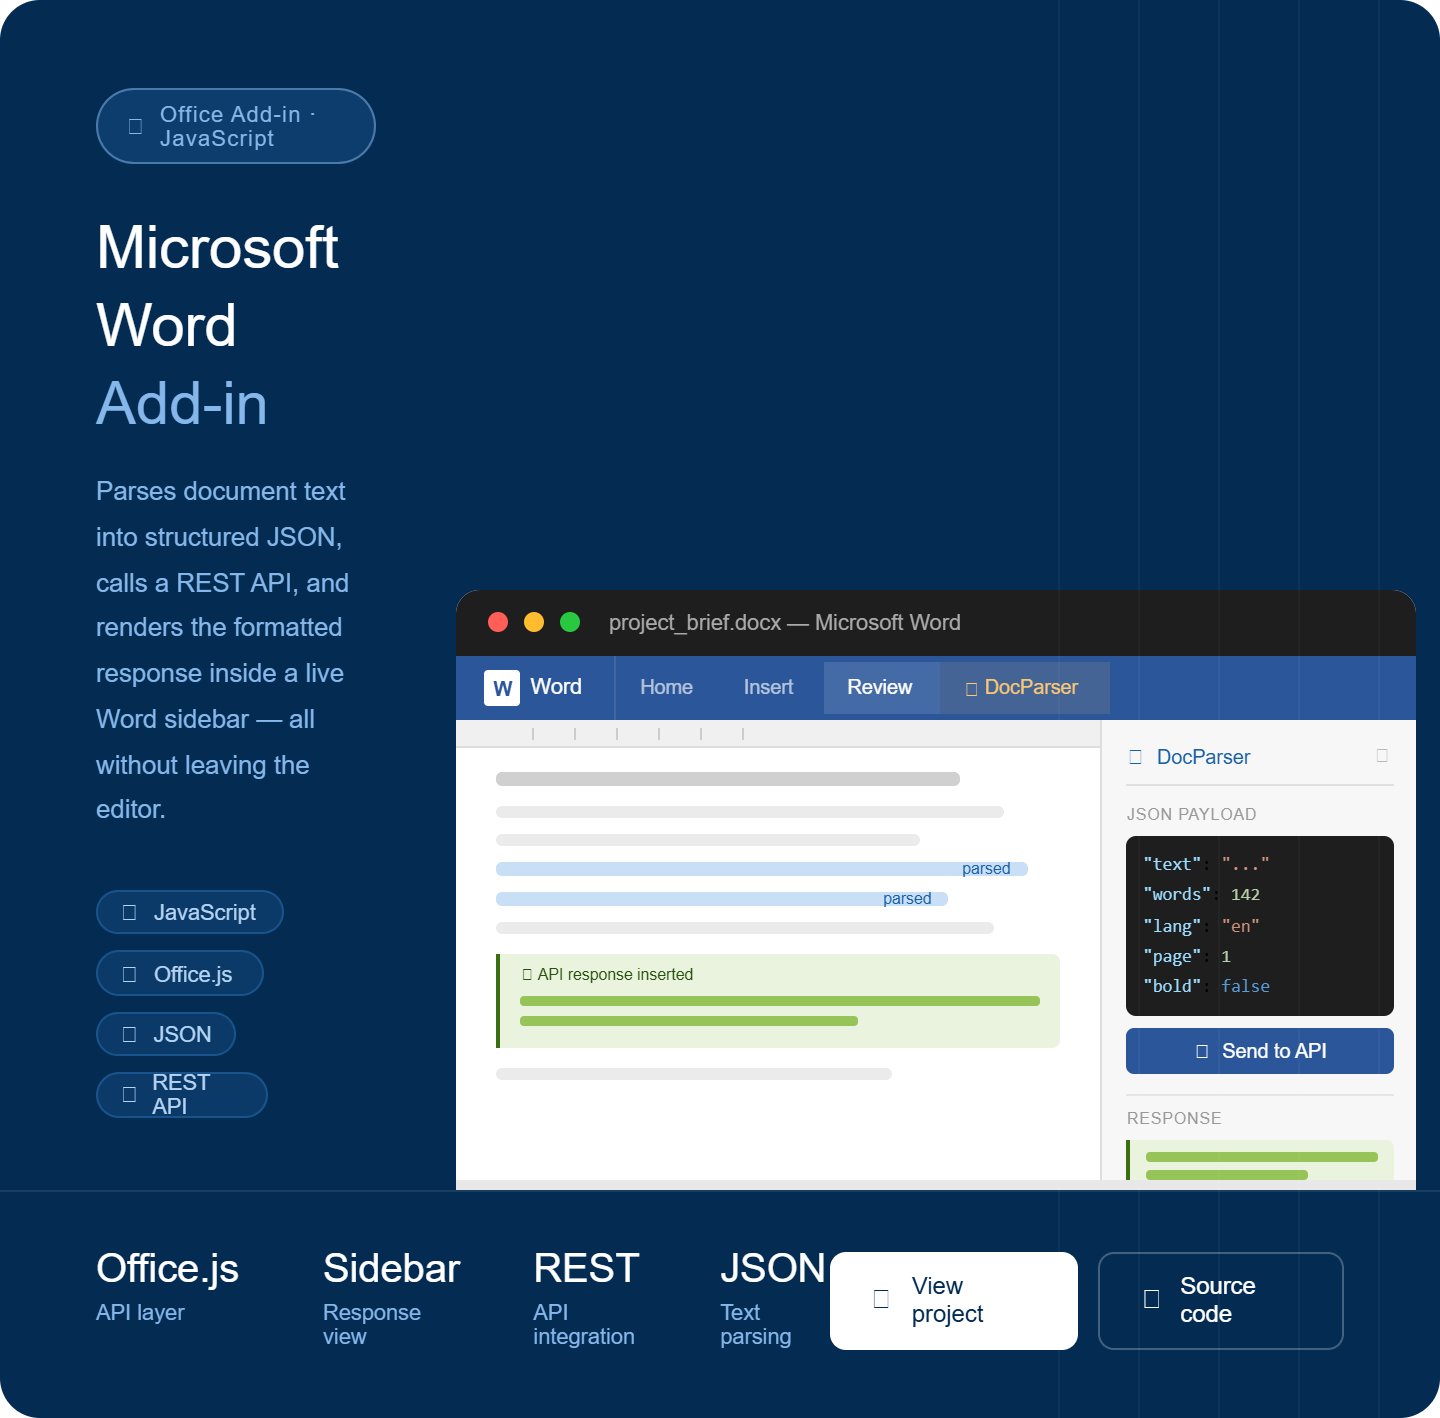Open the Insert ribbon tab
The height and width of the screenshot is (1418, 1440).
pos(768,687)
